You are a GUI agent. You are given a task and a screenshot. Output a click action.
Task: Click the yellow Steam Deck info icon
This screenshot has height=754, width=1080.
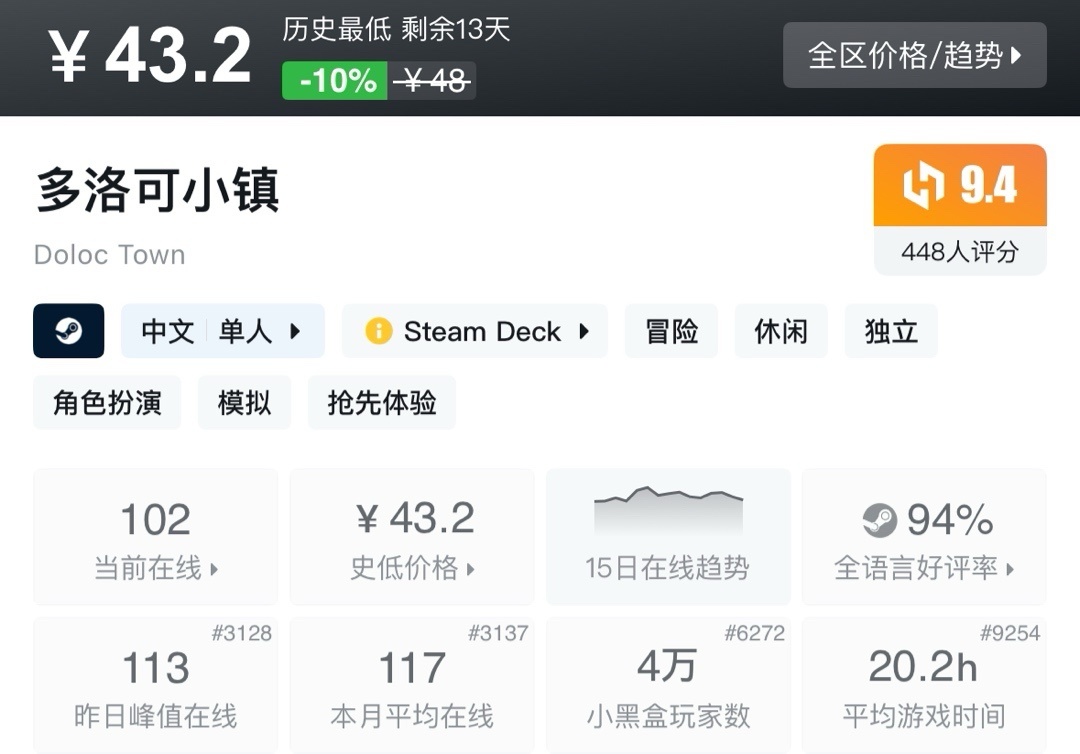[378, 331]
